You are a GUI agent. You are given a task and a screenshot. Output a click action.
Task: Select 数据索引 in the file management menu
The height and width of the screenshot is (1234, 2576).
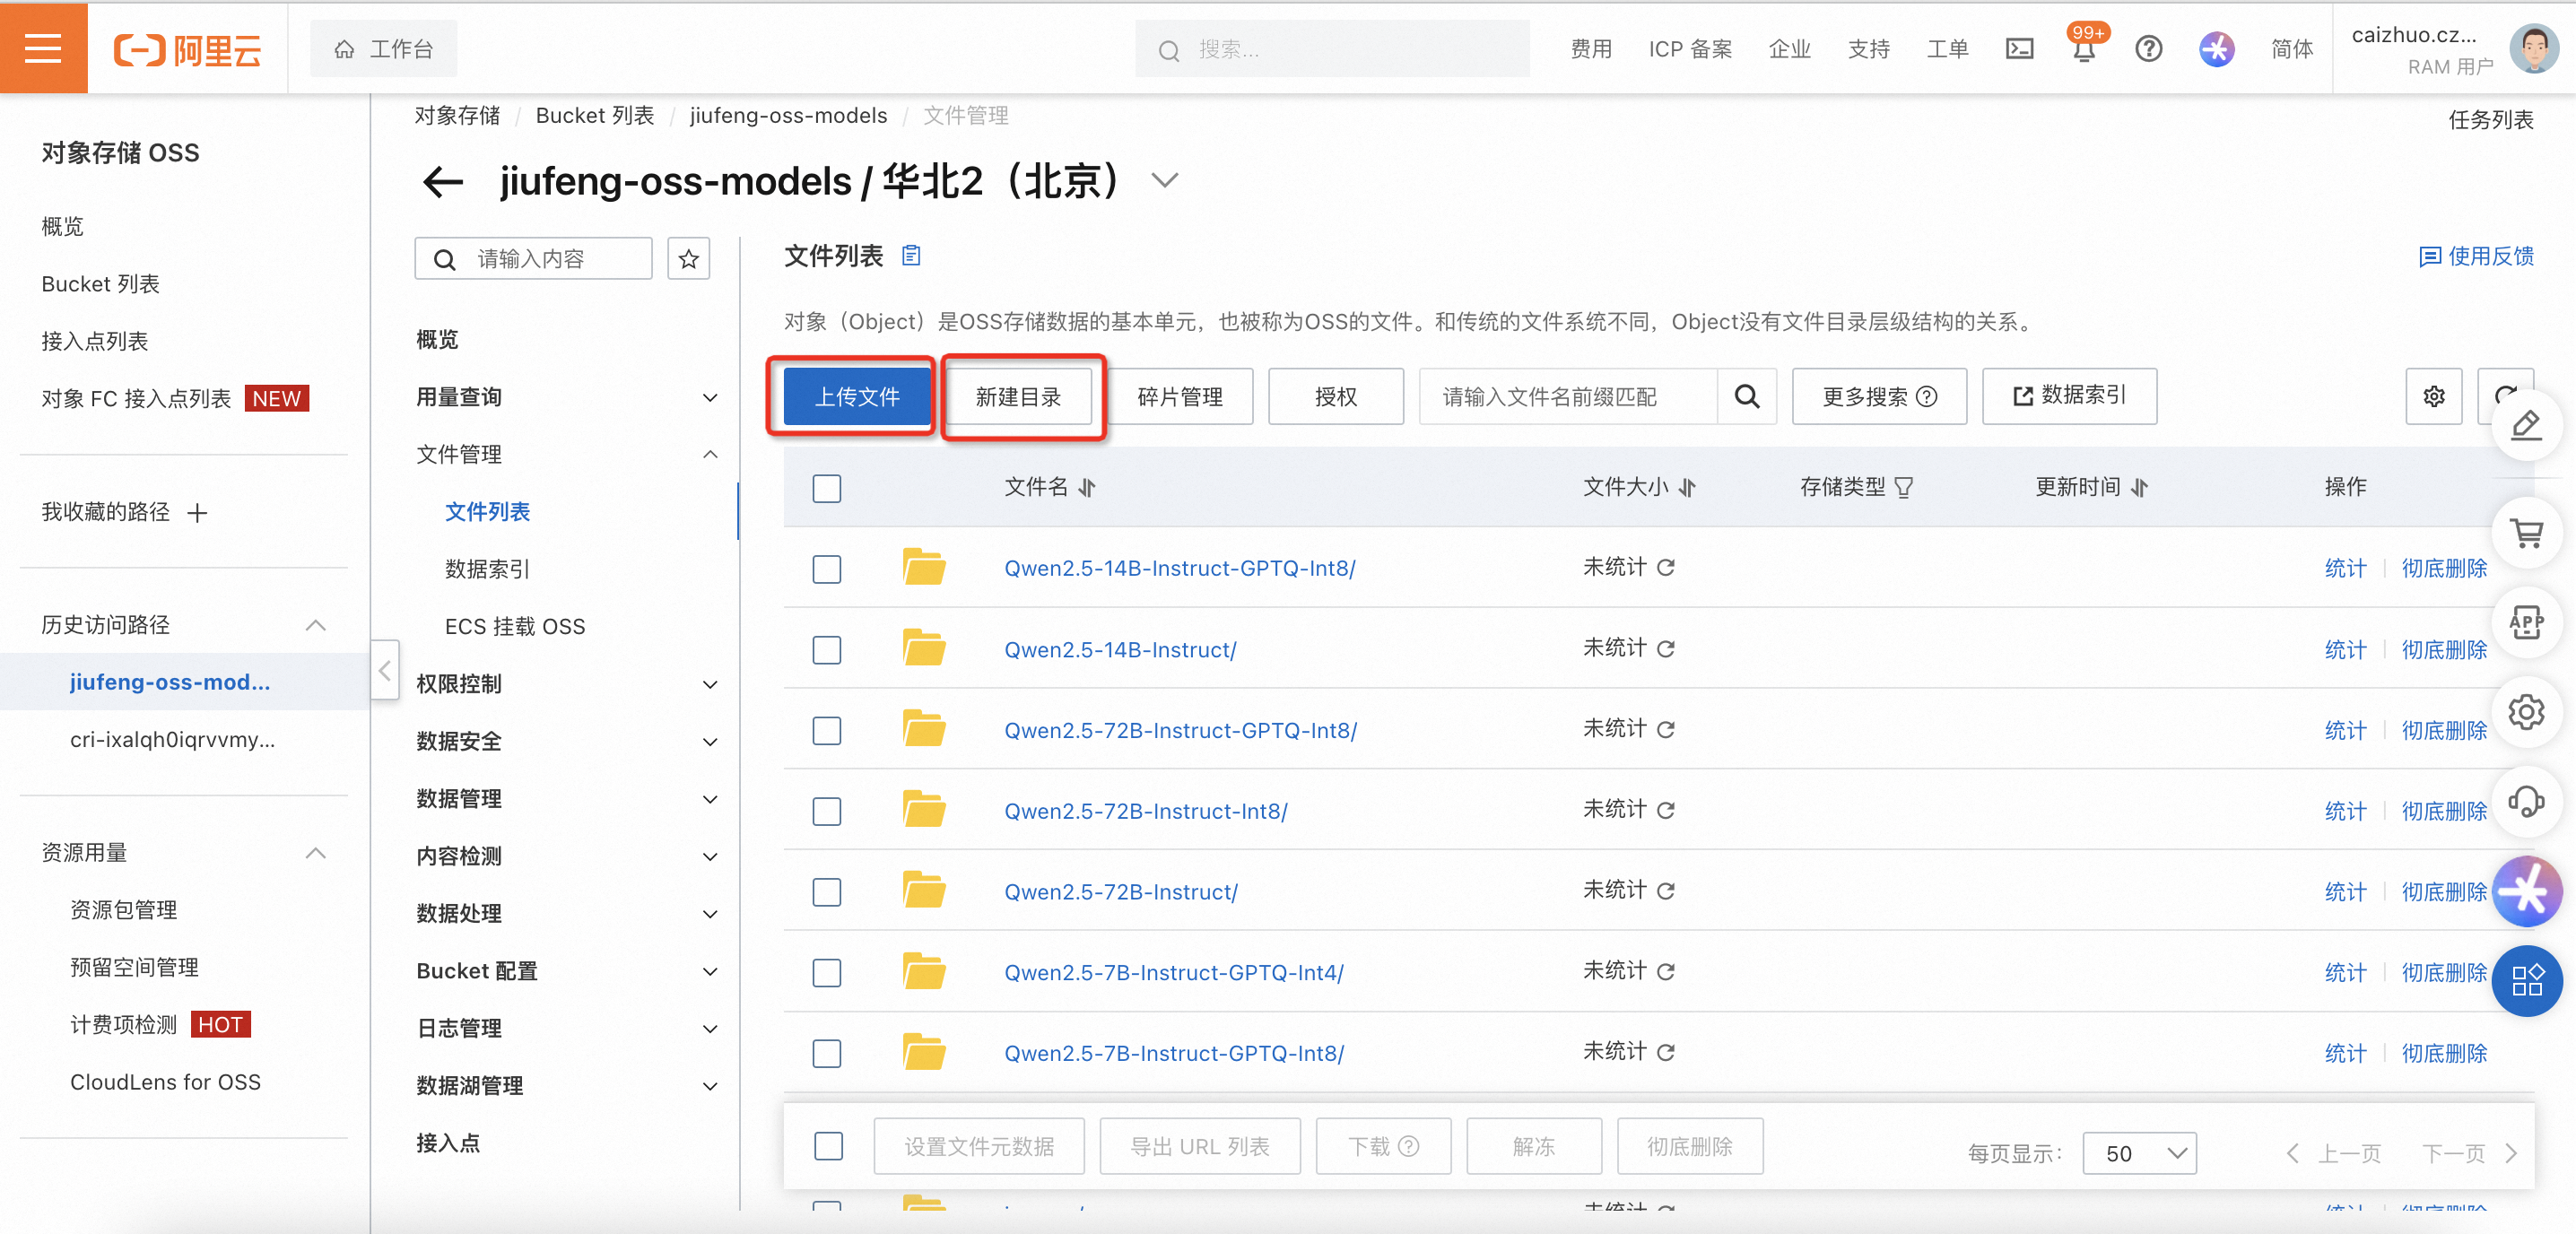[x=487, y=569]
